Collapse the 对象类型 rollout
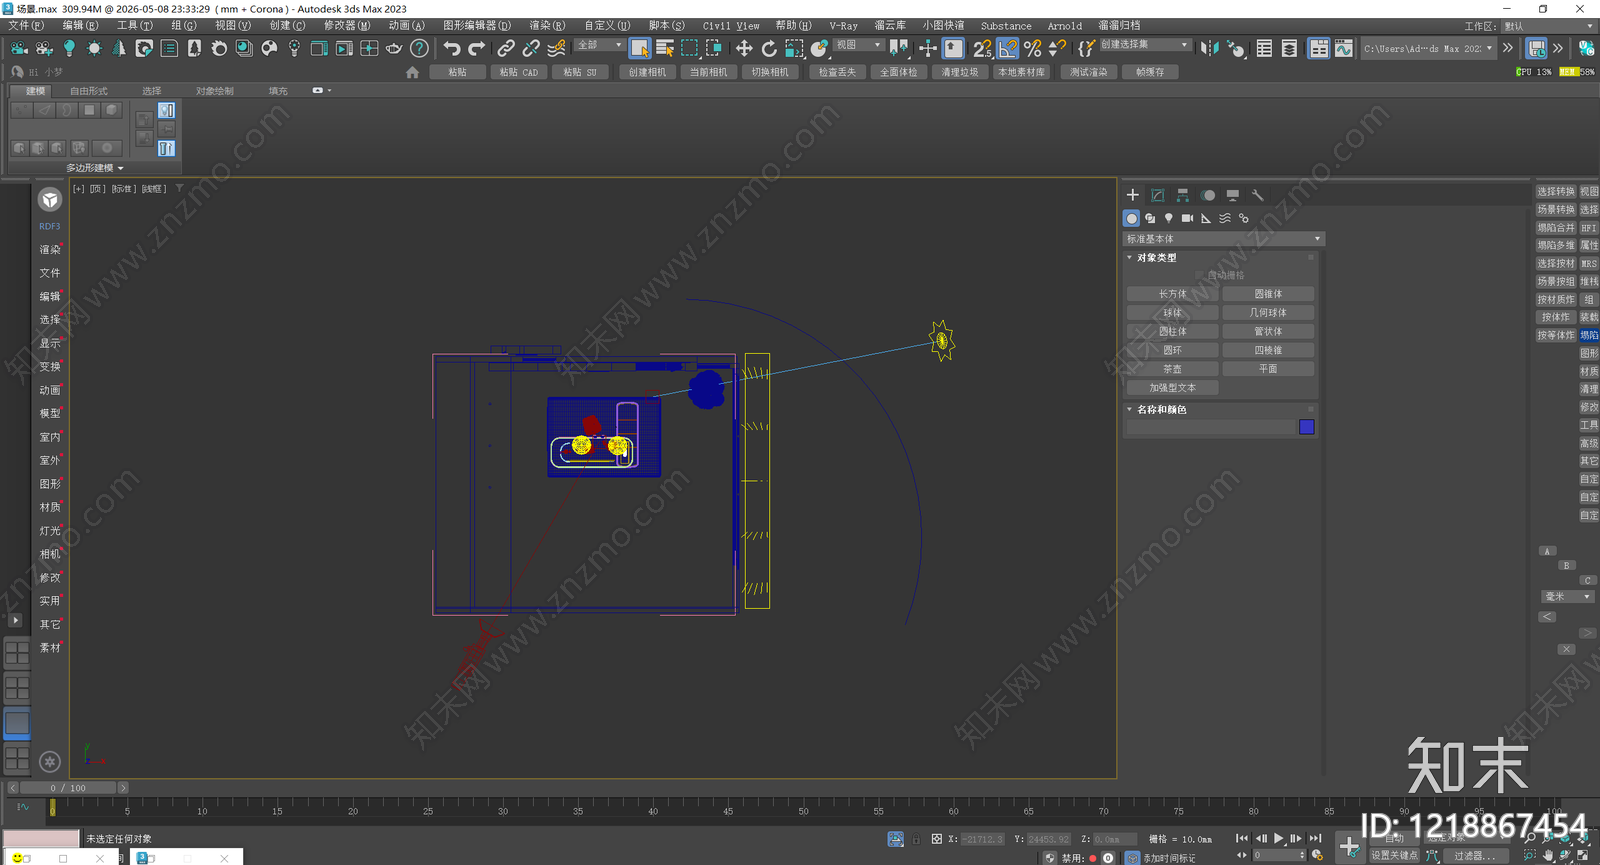1600x865 pixels. coord(1157,257)
